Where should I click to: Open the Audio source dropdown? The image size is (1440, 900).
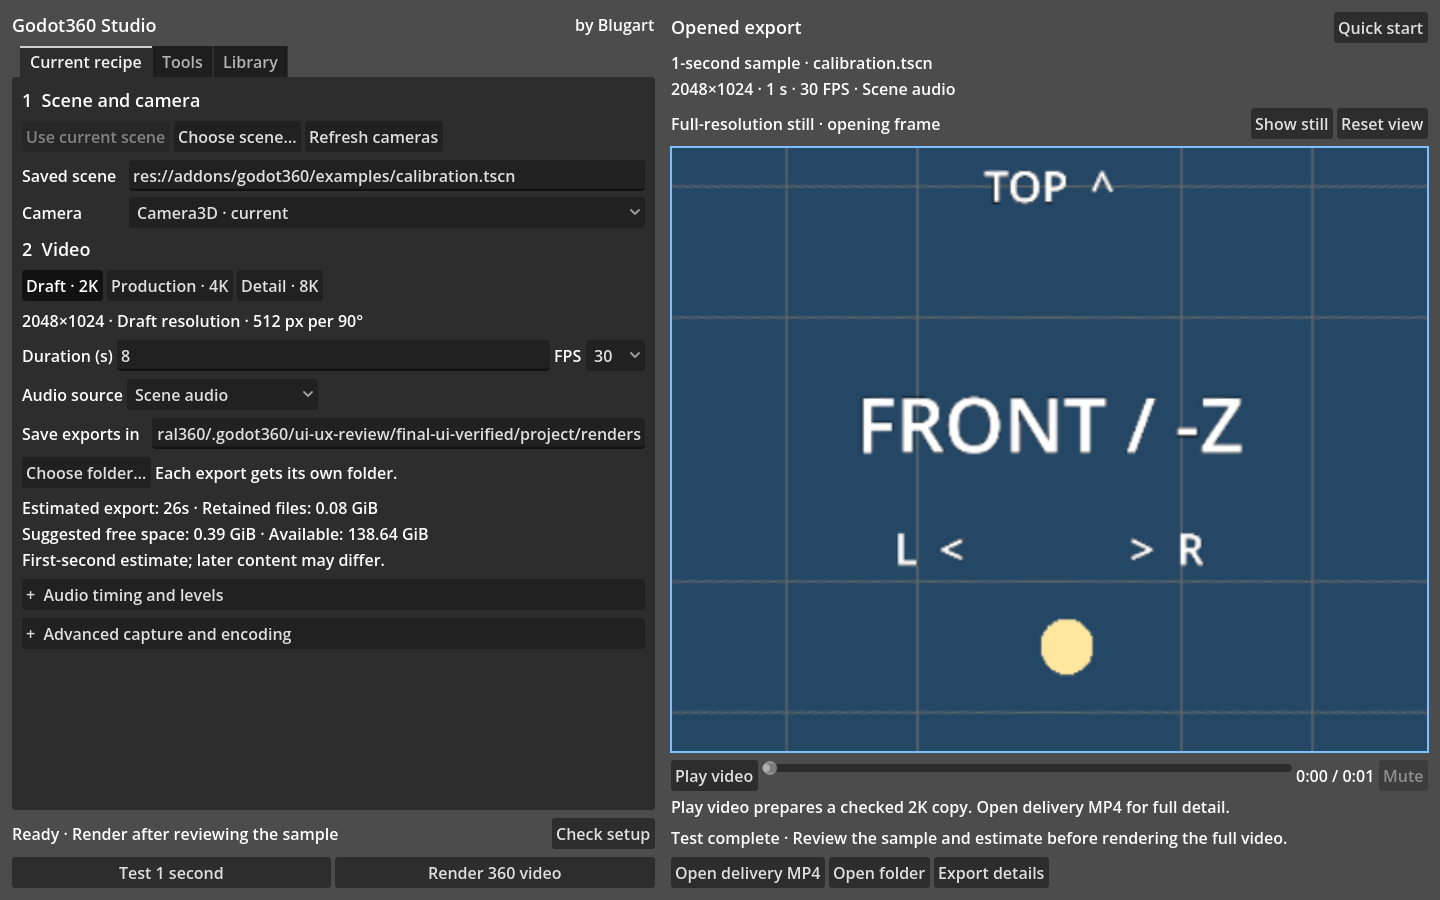click(x=222, y=395)
